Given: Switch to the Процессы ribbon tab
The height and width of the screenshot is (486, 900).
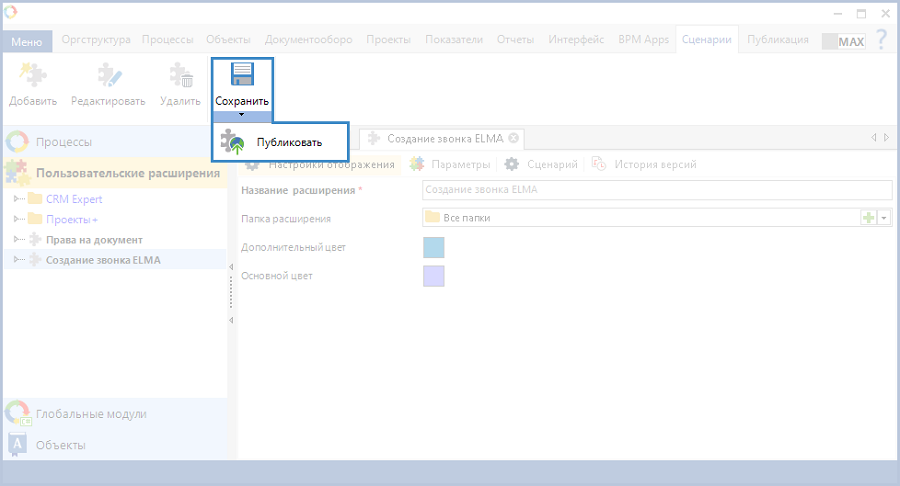Looking at the screenshot, I should click(168, 40).
